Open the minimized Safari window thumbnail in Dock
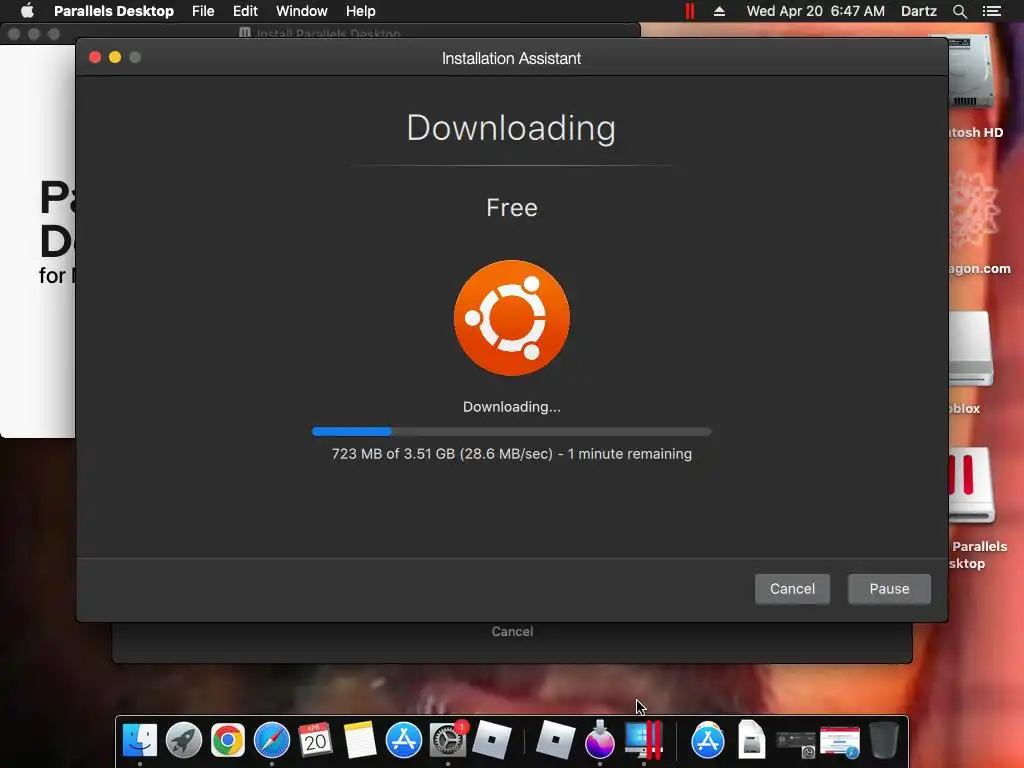 (840, 743)
